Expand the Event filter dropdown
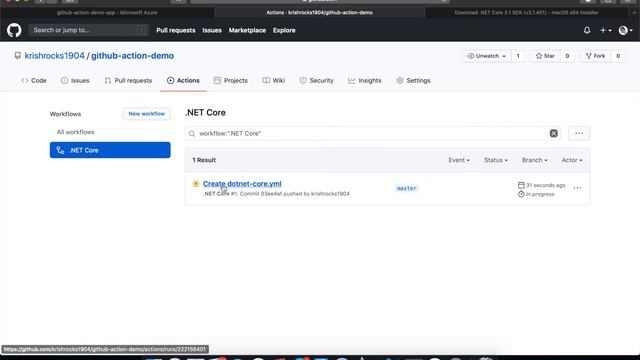The width and height of the screenshot is (640, 360). [x=459, y=160]
